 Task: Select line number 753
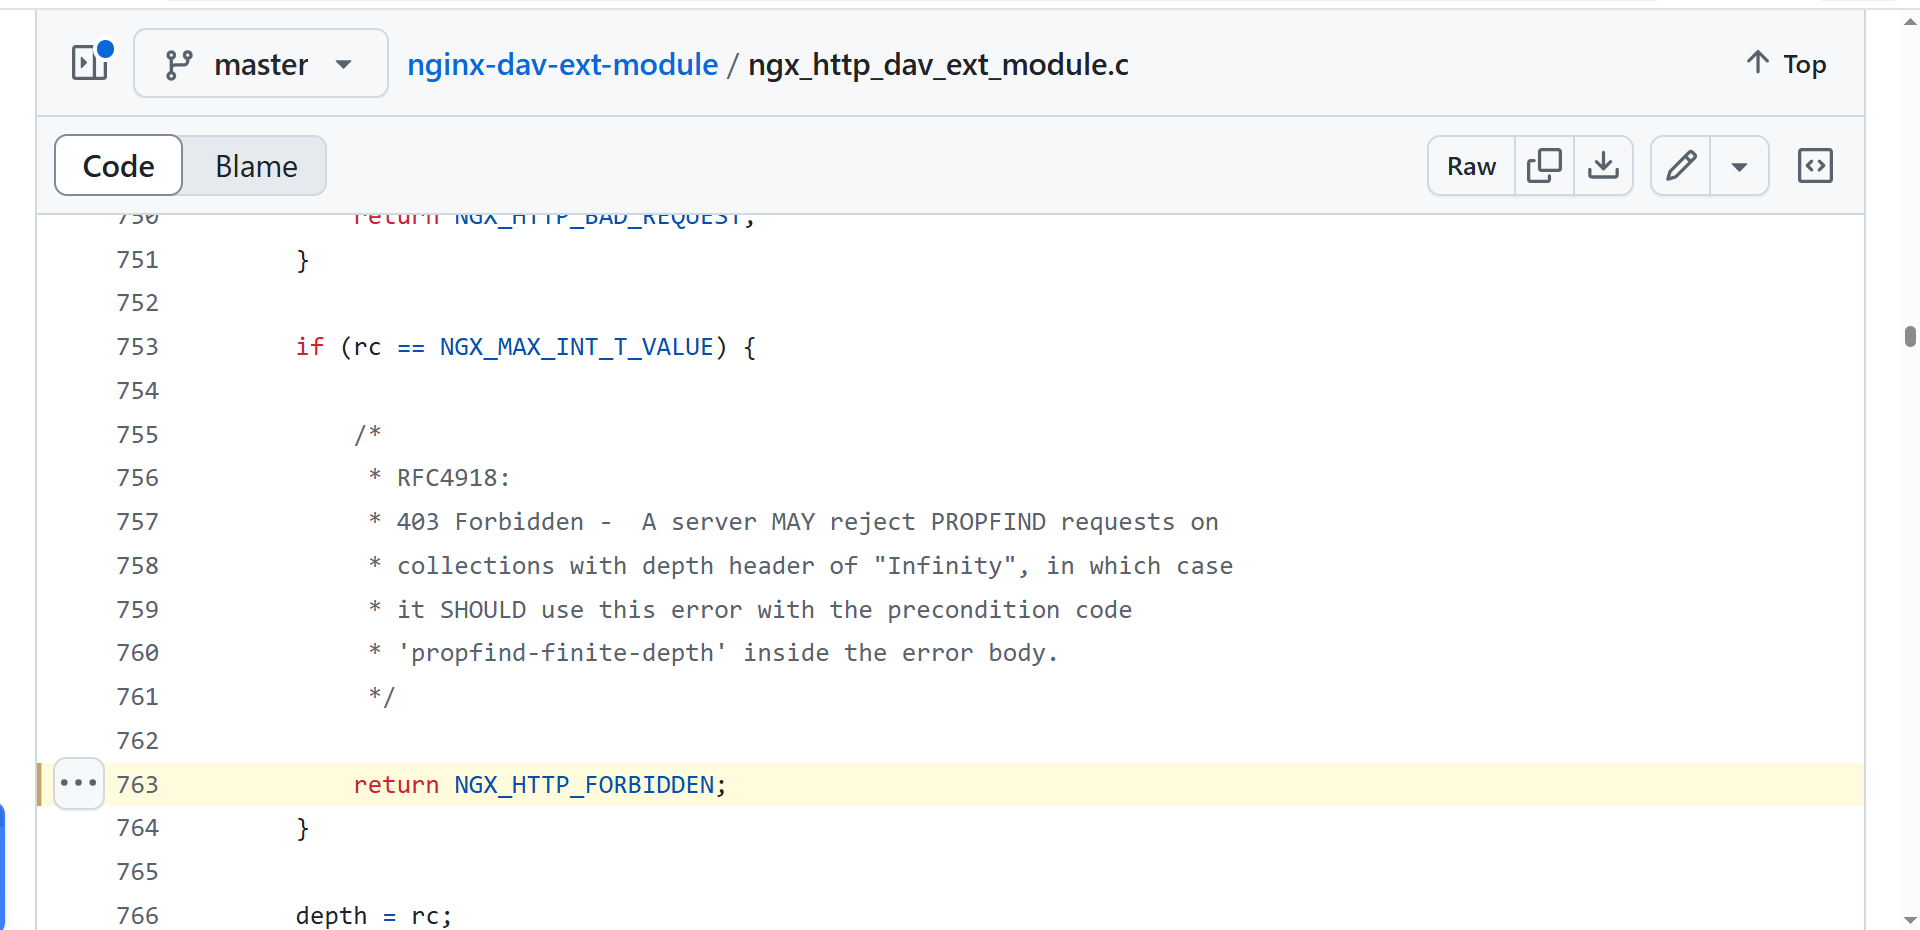click(x=138, y=347)
